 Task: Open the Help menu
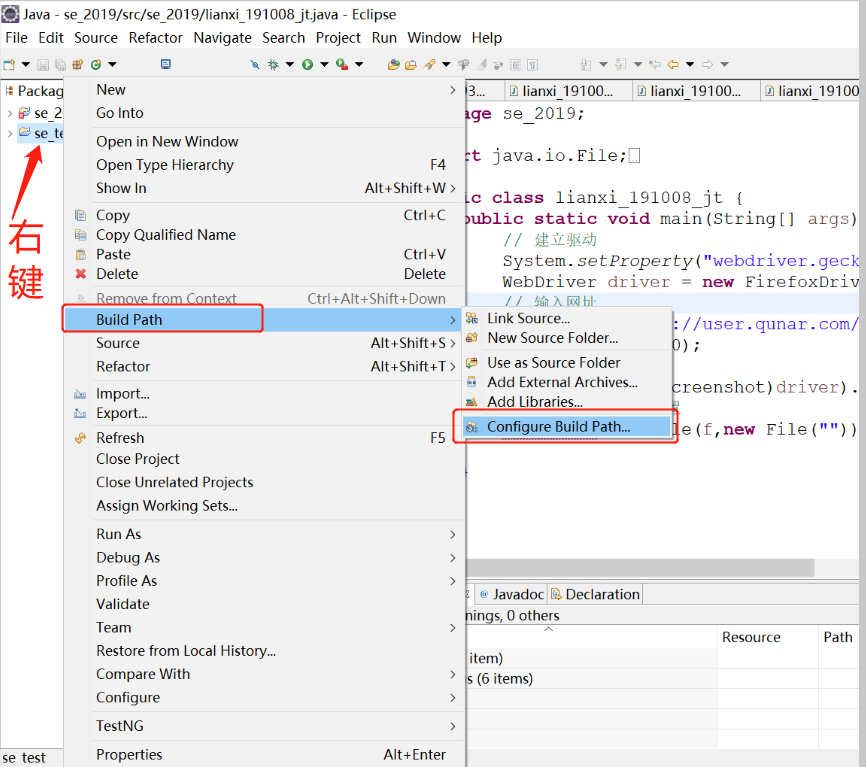click(487, 38)
